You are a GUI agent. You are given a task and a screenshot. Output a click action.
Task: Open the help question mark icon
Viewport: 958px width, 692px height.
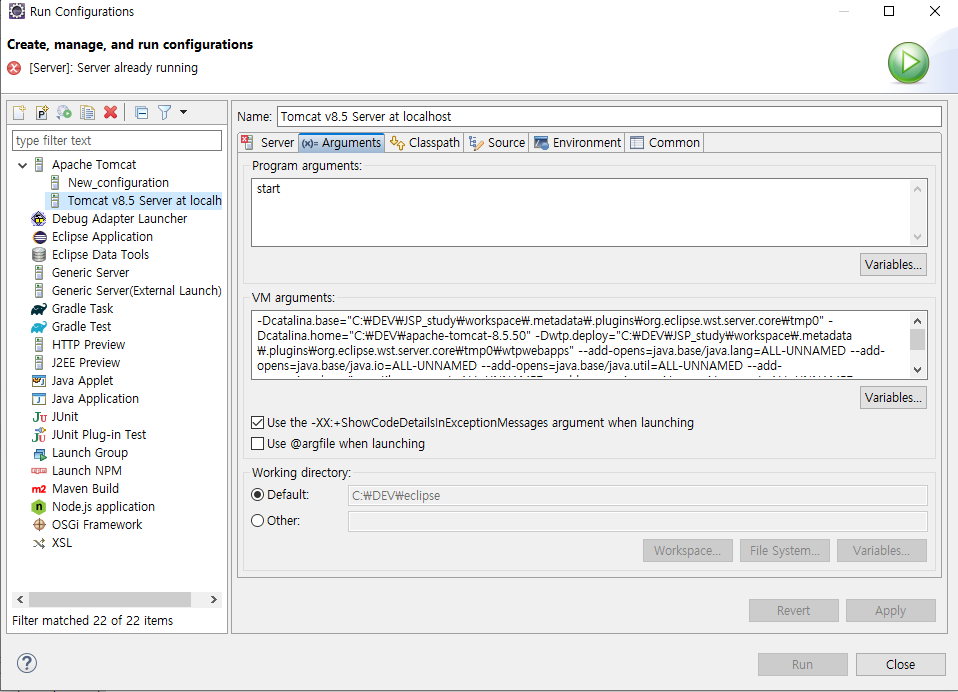point(27,663)
